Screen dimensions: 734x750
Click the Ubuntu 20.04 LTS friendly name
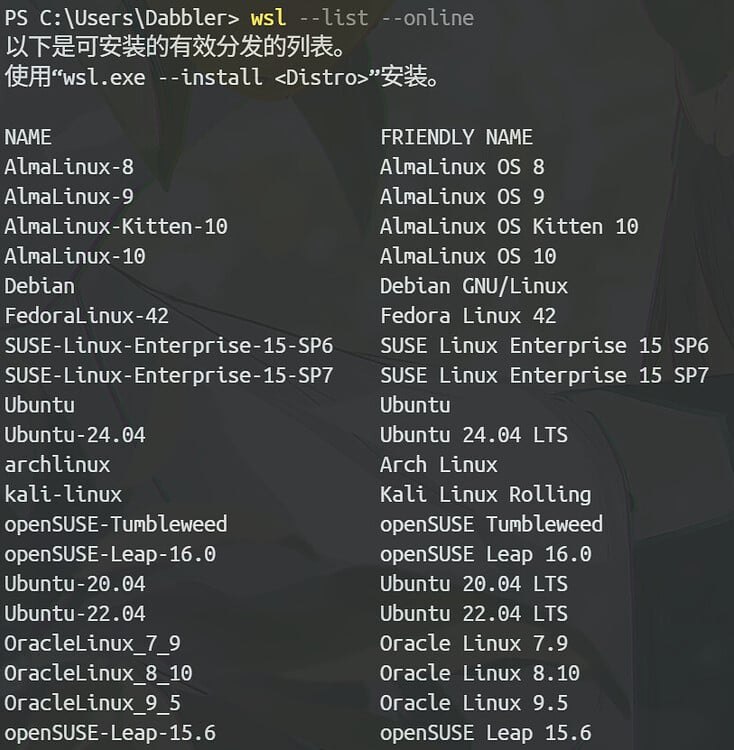tap(474, 584)
